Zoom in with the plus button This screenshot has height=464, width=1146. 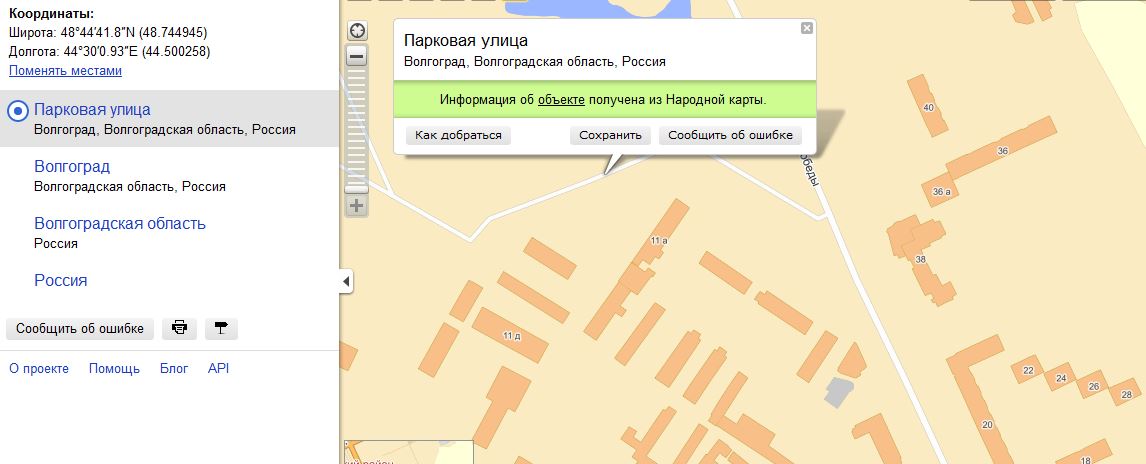click(x=357, y=206)
